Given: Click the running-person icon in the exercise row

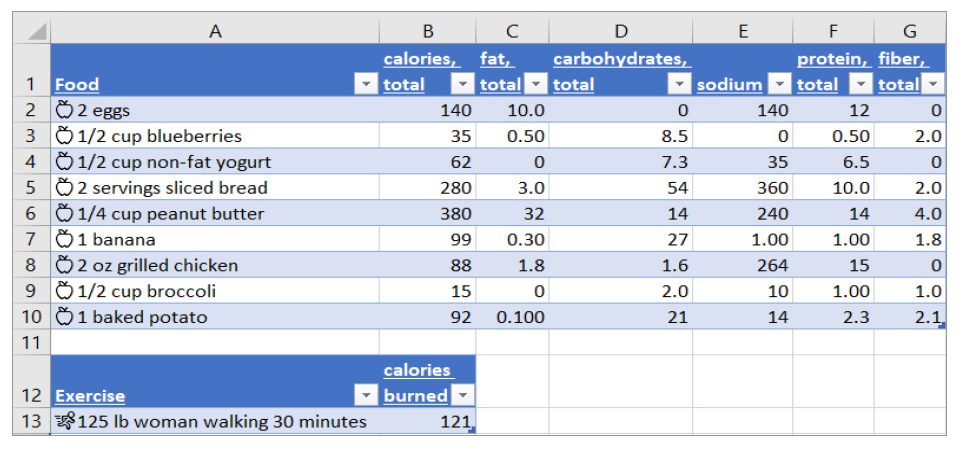Looking at the screenshot, I should pyautogui.click(x=65, y=421).
